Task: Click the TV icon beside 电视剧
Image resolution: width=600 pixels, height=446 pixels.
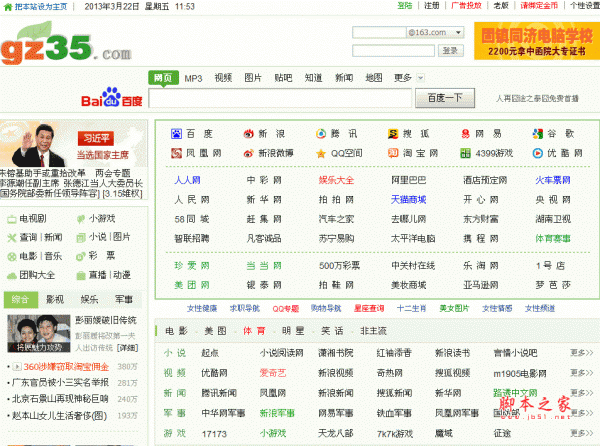Action: click(x=11, y=219)
